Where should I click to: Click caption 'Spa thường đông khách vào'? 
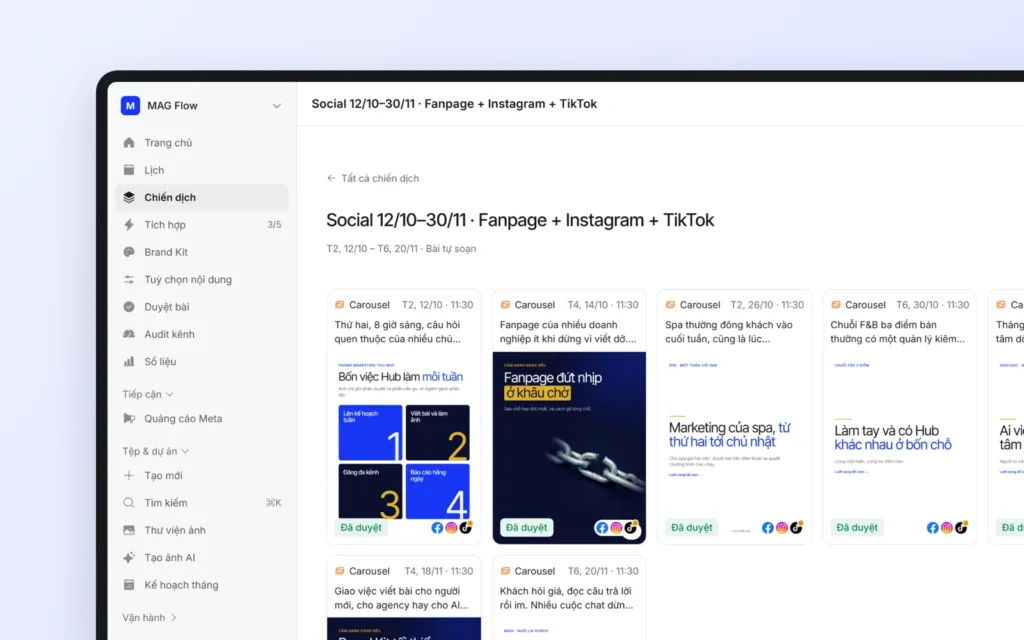(729, 325)
